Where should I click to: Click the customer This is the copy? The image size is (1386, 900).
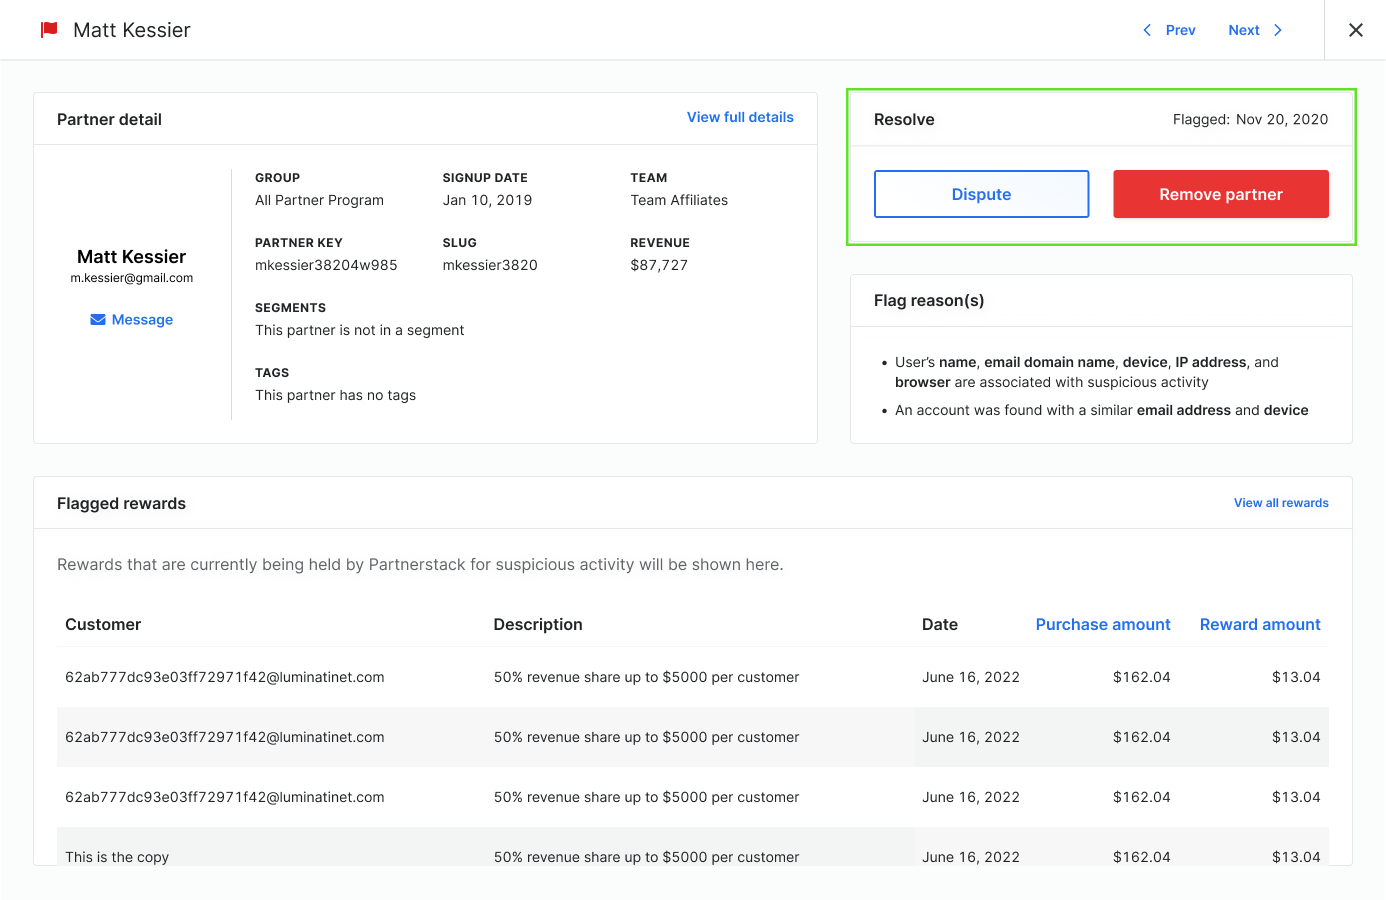pyautogui.click(x=117, y=857)
